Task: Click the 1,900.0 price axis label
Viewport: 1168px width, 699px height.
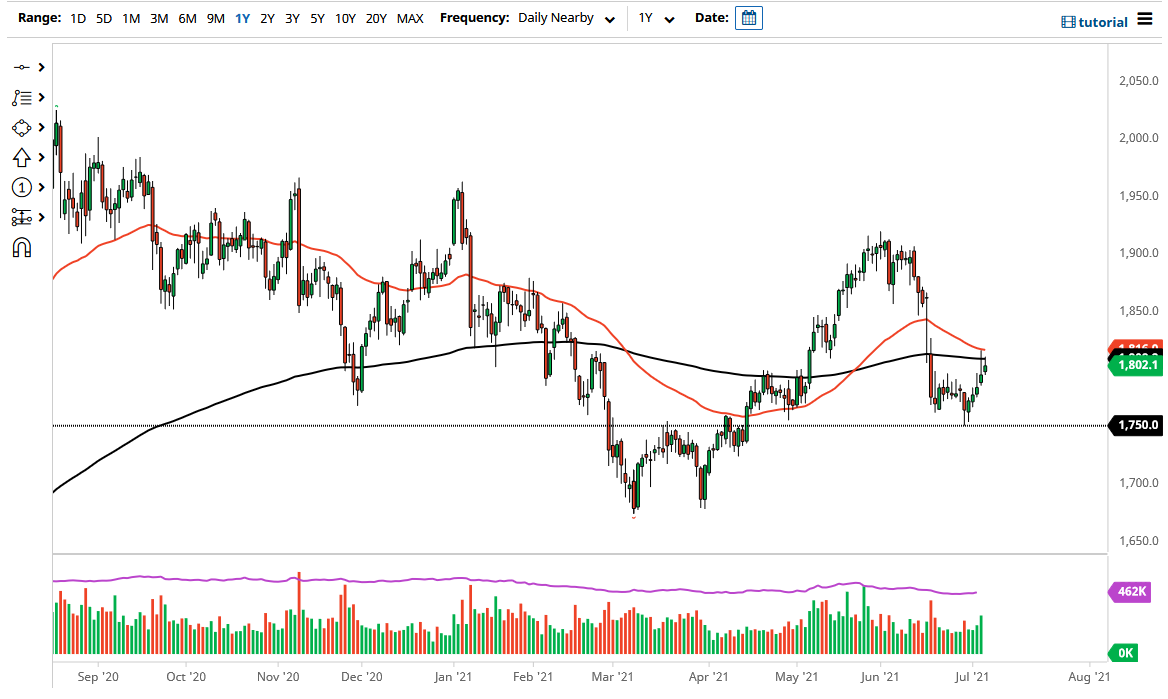Action: coord(1139,253)
